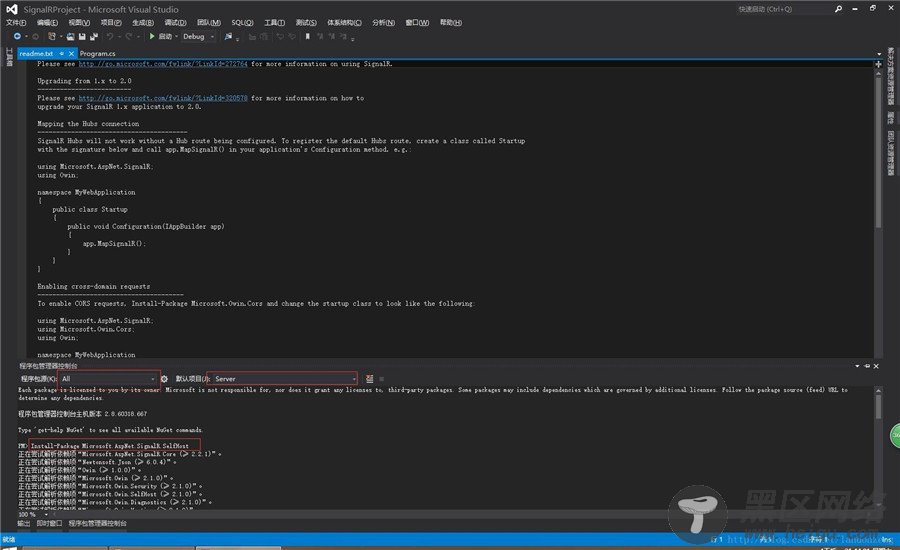The height and width of the screenshot is (550, 900).
Task: Clear the Package Manager Console icon
Action: pos(369,379)
